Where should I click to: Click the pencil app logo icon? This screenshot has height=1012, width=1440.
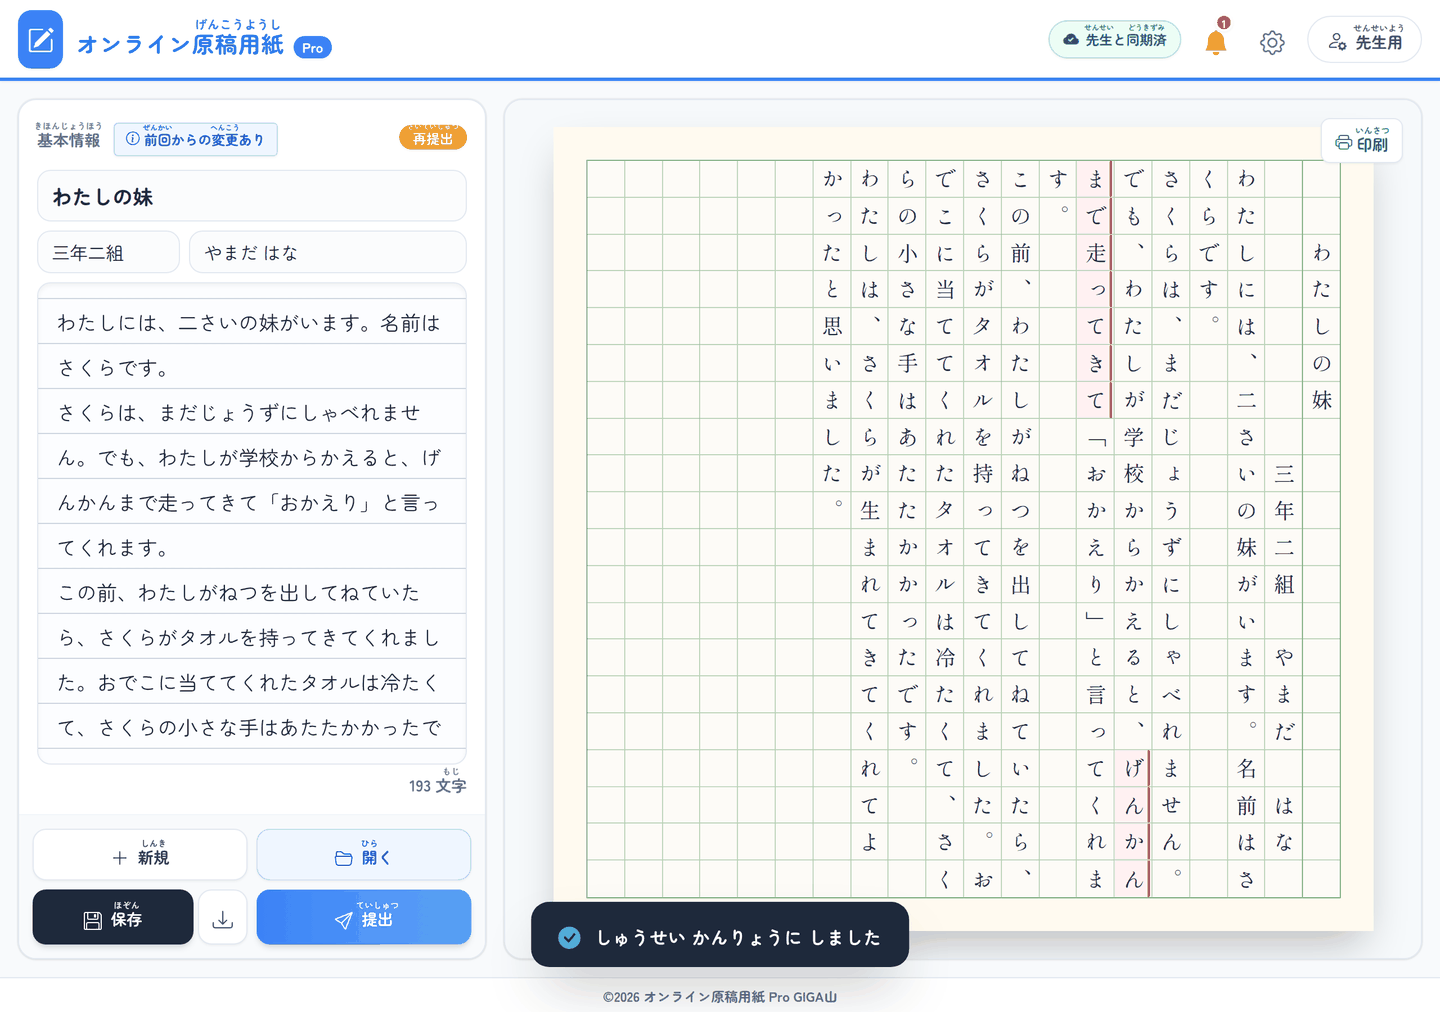pyautogui.click(x=40, y=40)
